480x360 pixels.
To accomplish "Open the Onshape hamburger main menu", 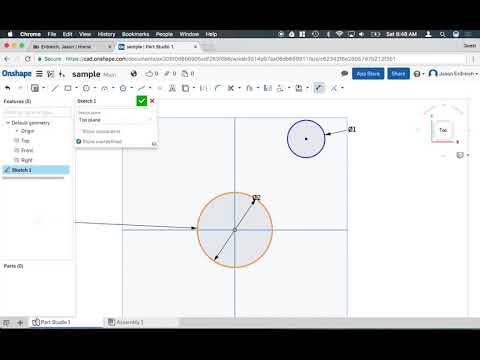I will pyautogui.click(x=39, y=74).
